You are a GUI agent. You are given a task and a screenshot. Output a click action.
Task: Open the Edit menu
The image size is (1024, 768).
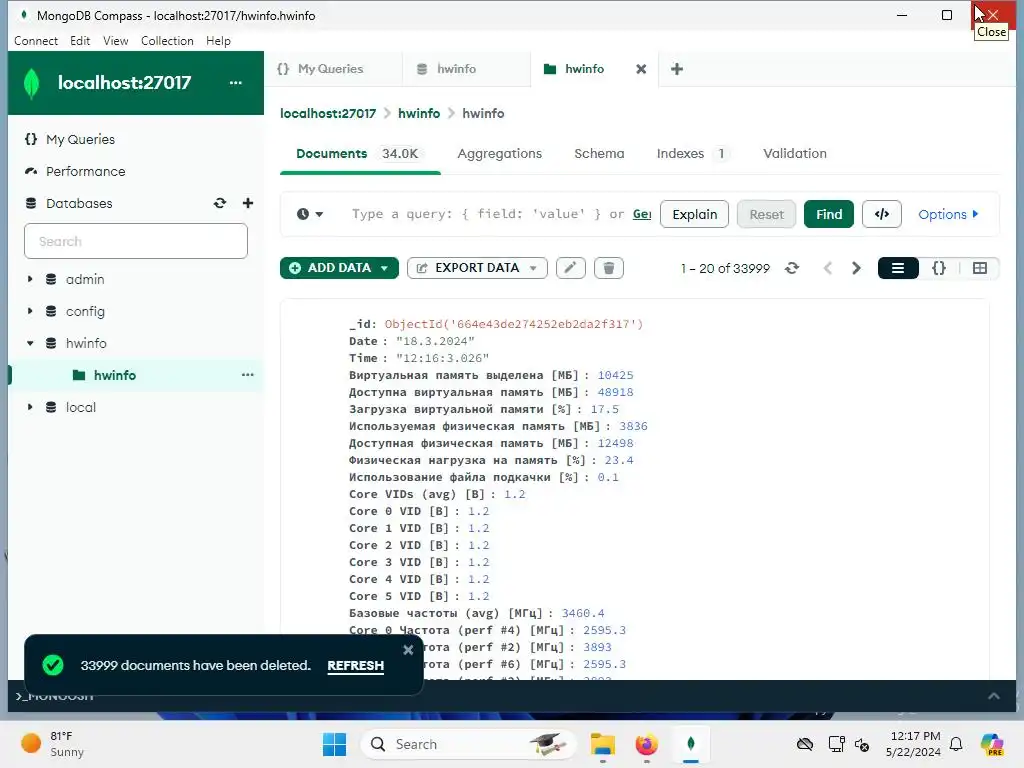(x=80, y=40)
